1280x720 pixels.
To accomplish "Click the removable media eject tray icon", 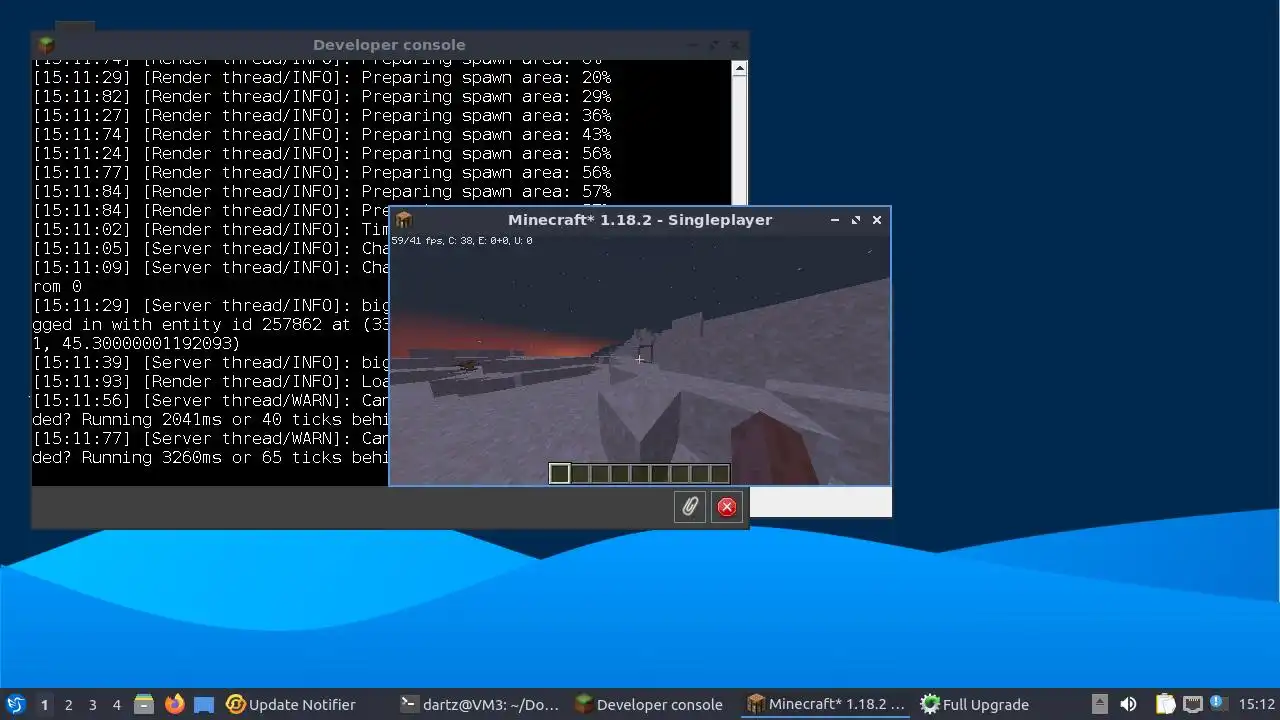I will (x=1100, y=704).
